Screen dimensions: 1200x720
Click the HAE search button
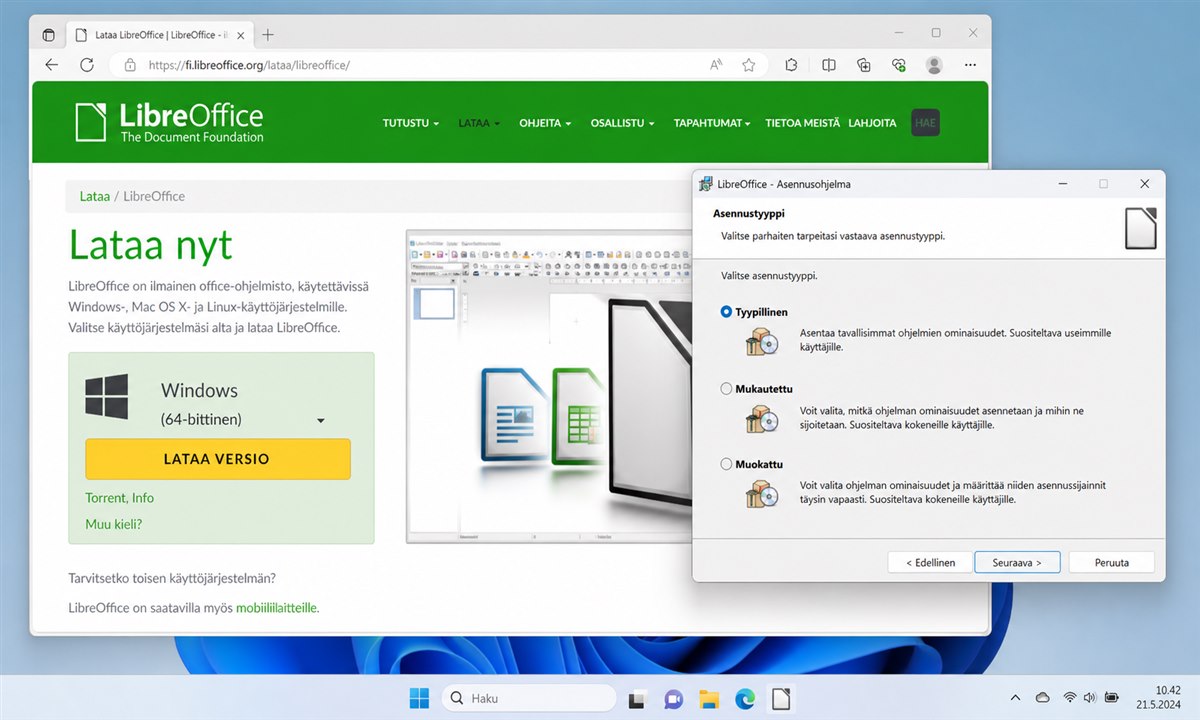click(925, 123)
